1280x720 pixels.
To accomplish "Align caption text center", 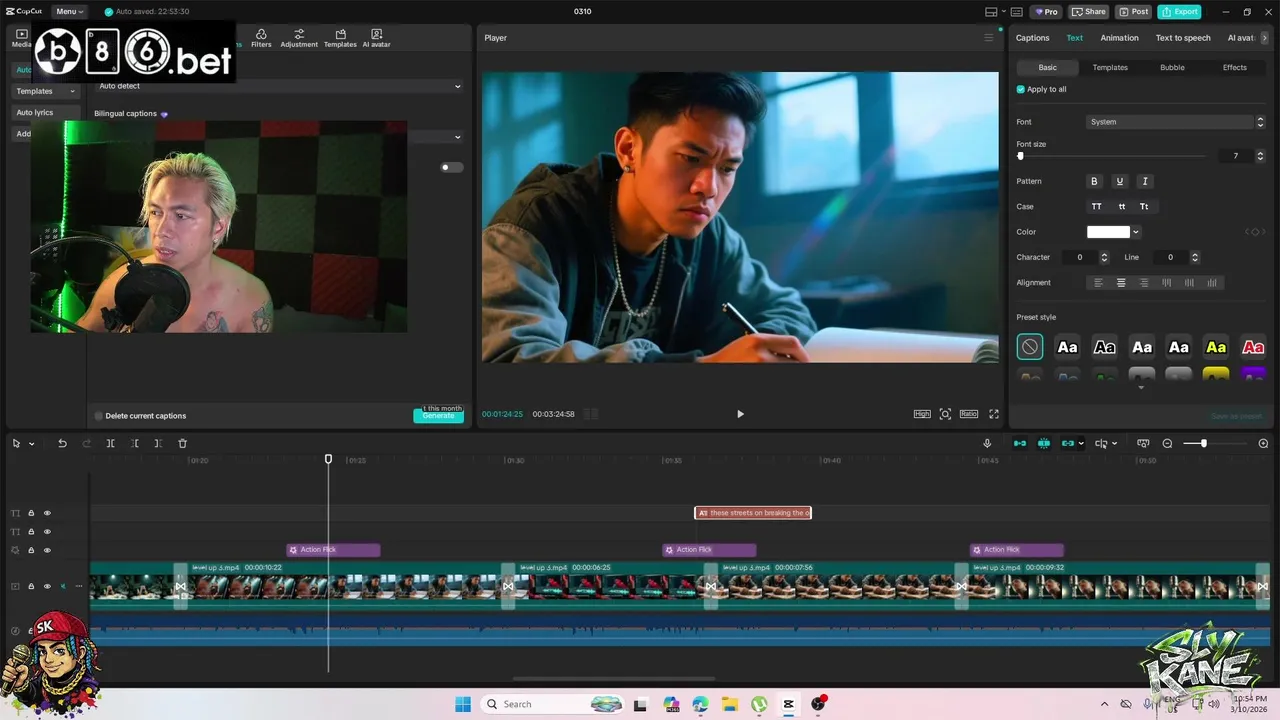I will click(1121, 283).
